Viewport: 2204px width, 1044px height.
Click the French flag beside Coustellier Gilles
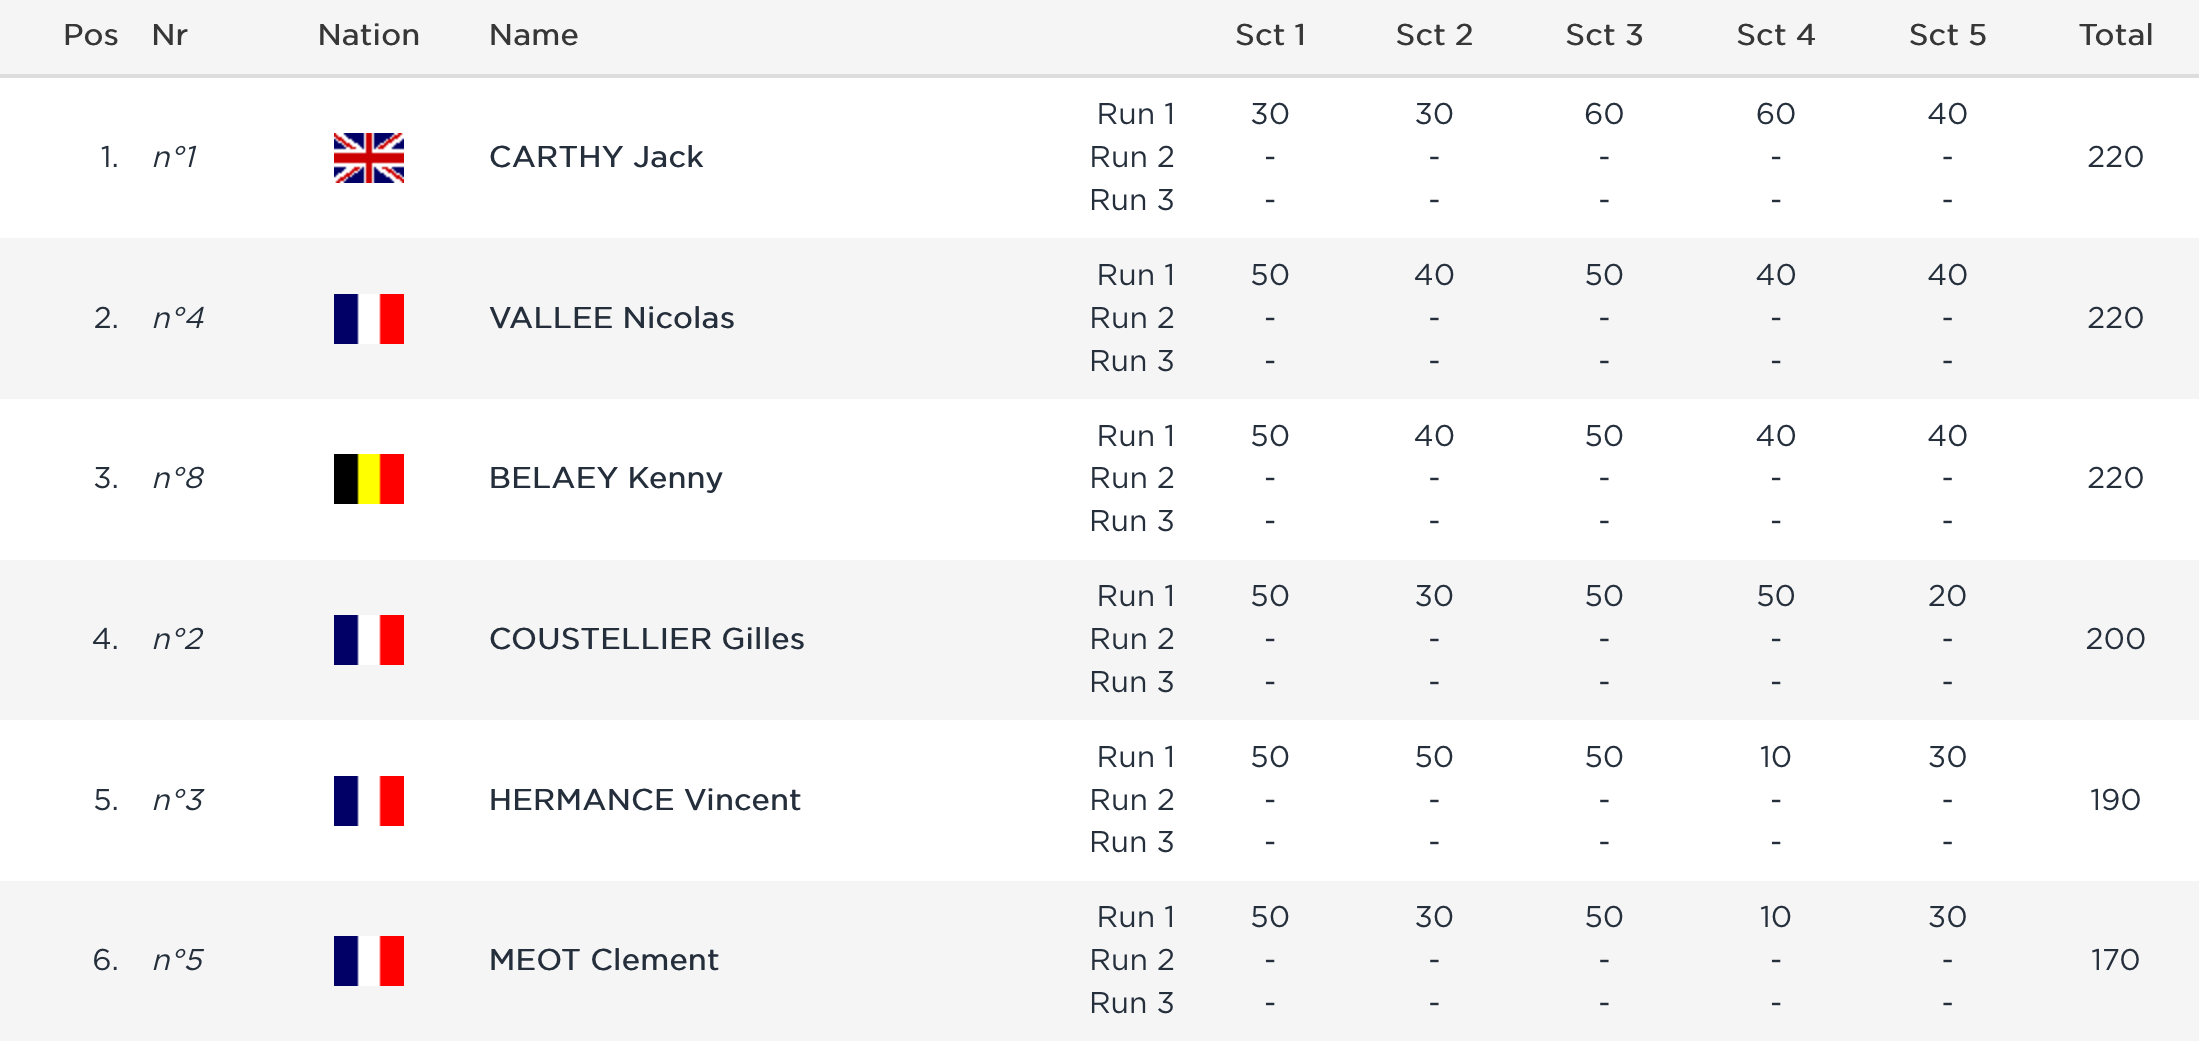368,640
